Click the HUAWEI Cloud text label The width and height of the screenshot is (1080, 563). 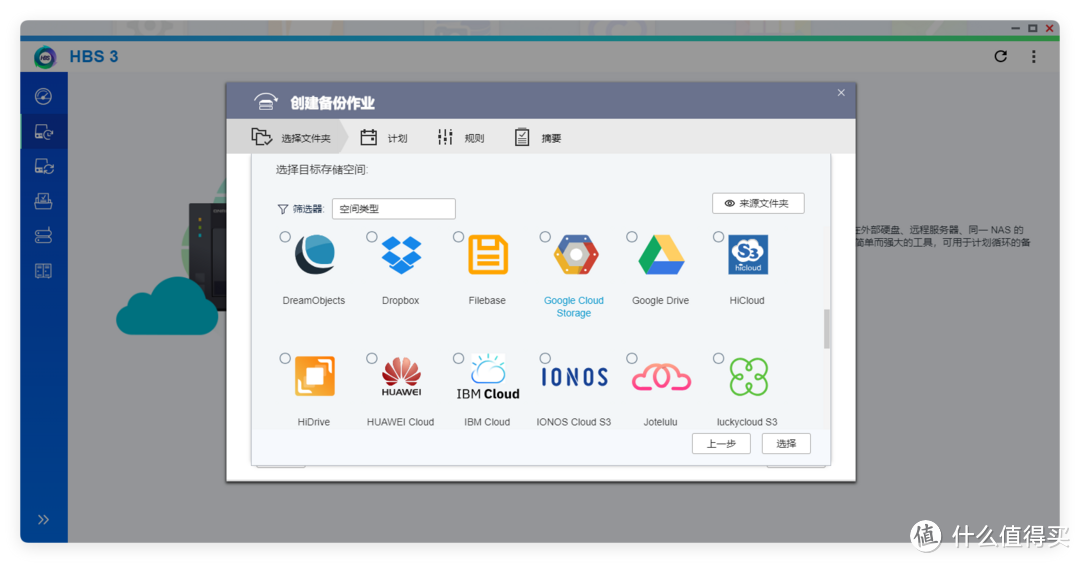[400, 422]
